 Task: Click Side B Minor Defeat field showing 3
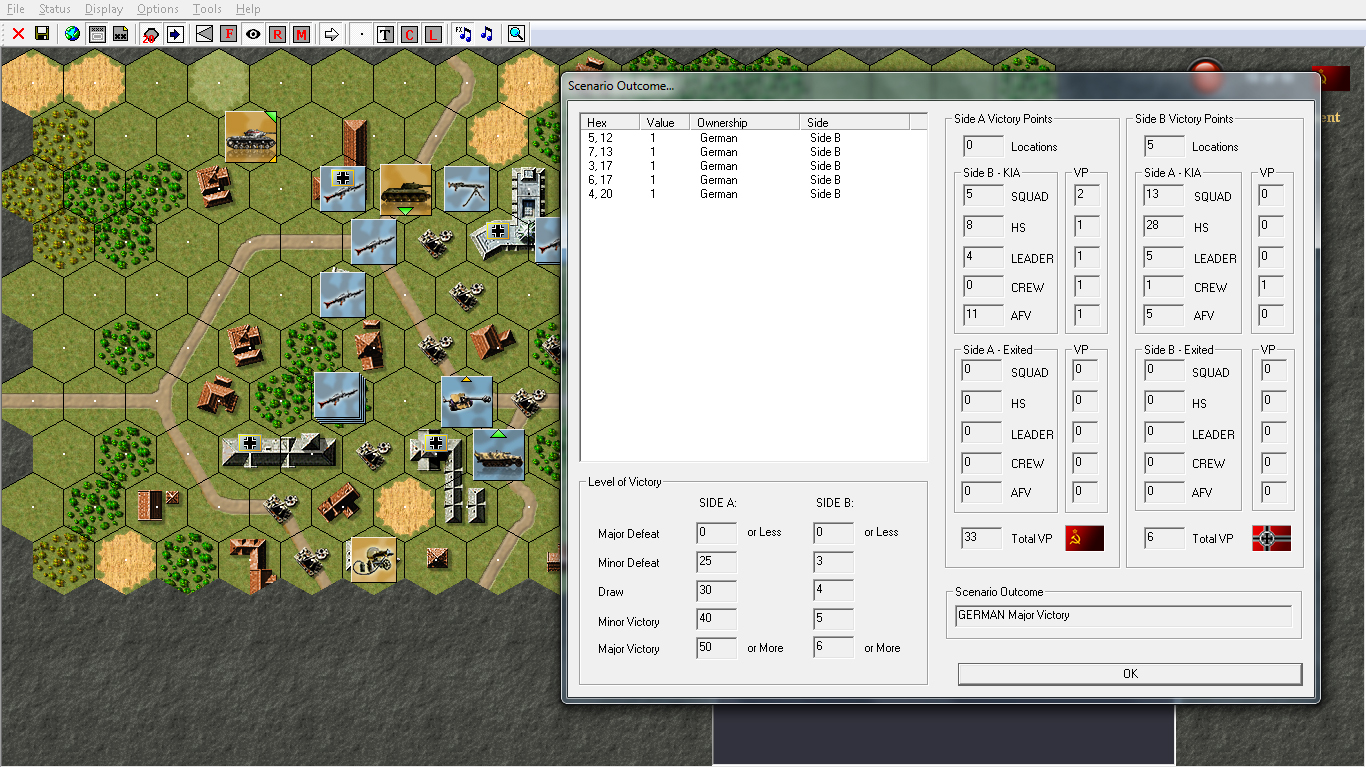[x=834, y=562]
